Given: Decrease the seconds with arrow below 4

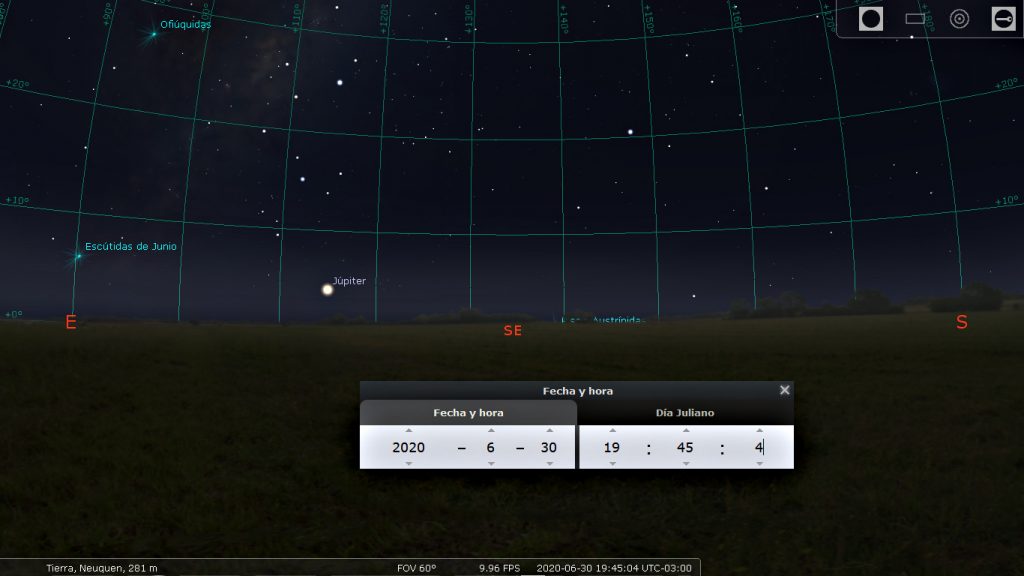Looking at the screenshot, I should 759,464.
